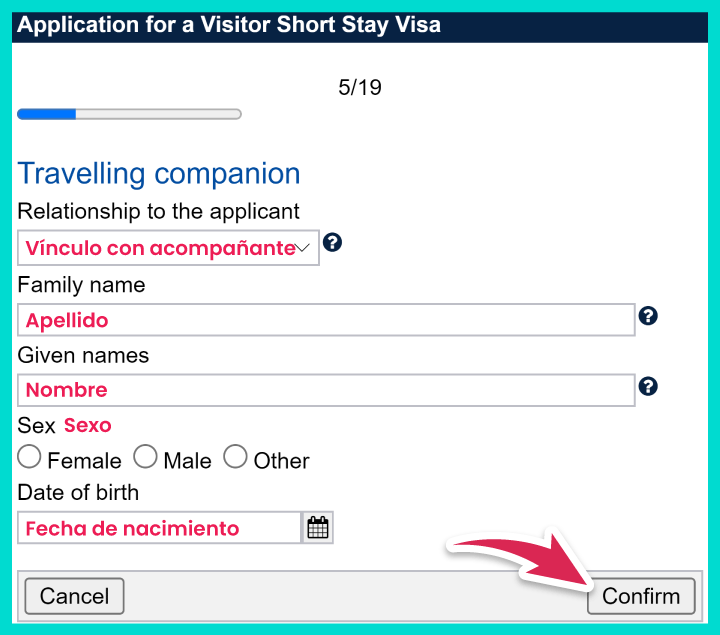720x635 pixels.
Task: Click the blue form progress bar
Action: tap(129, 114)
